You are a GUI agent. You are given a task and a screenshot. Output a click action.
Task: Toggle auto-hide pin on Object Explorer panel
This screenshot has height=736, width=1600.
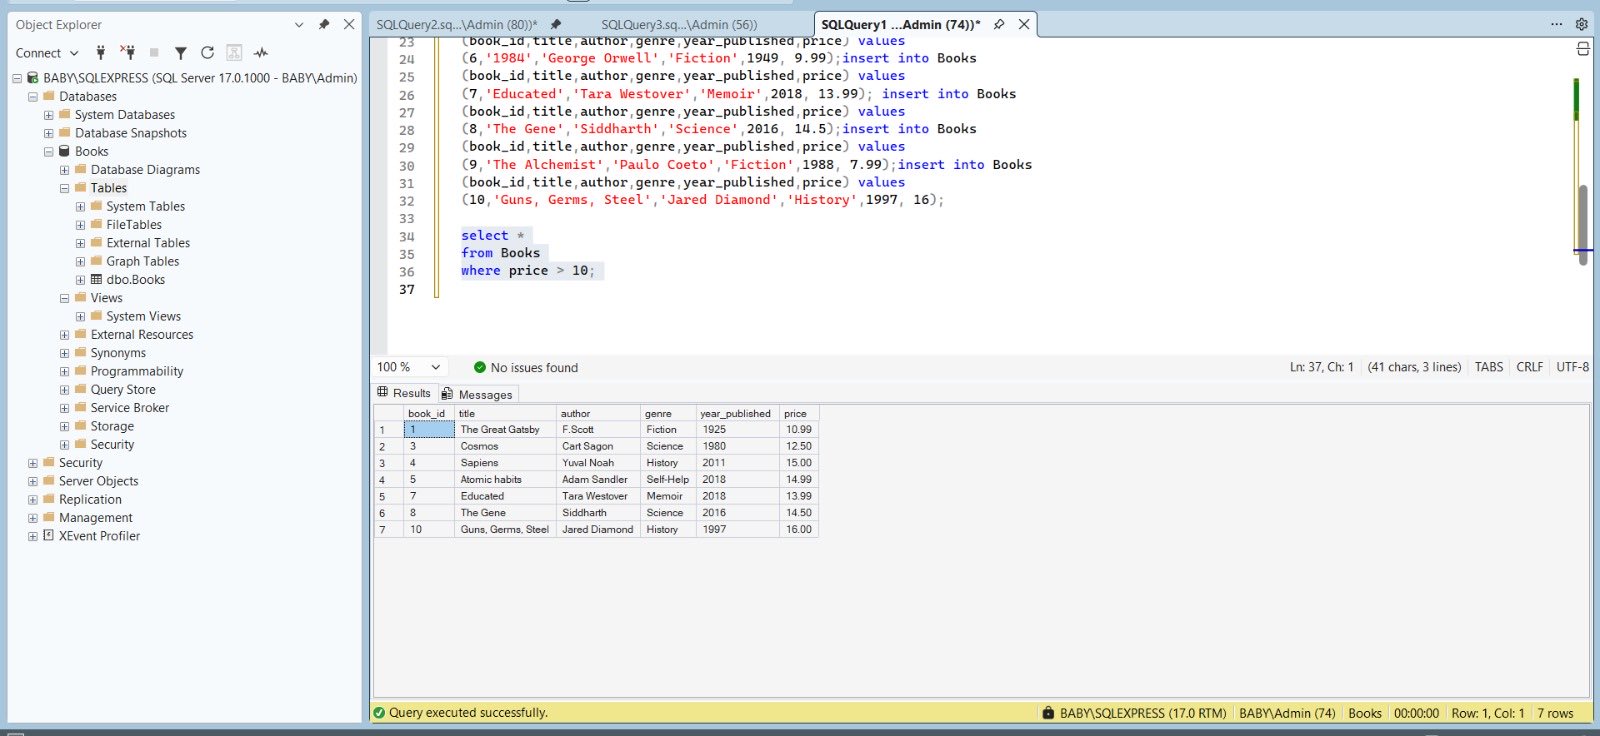coord(324,24)
